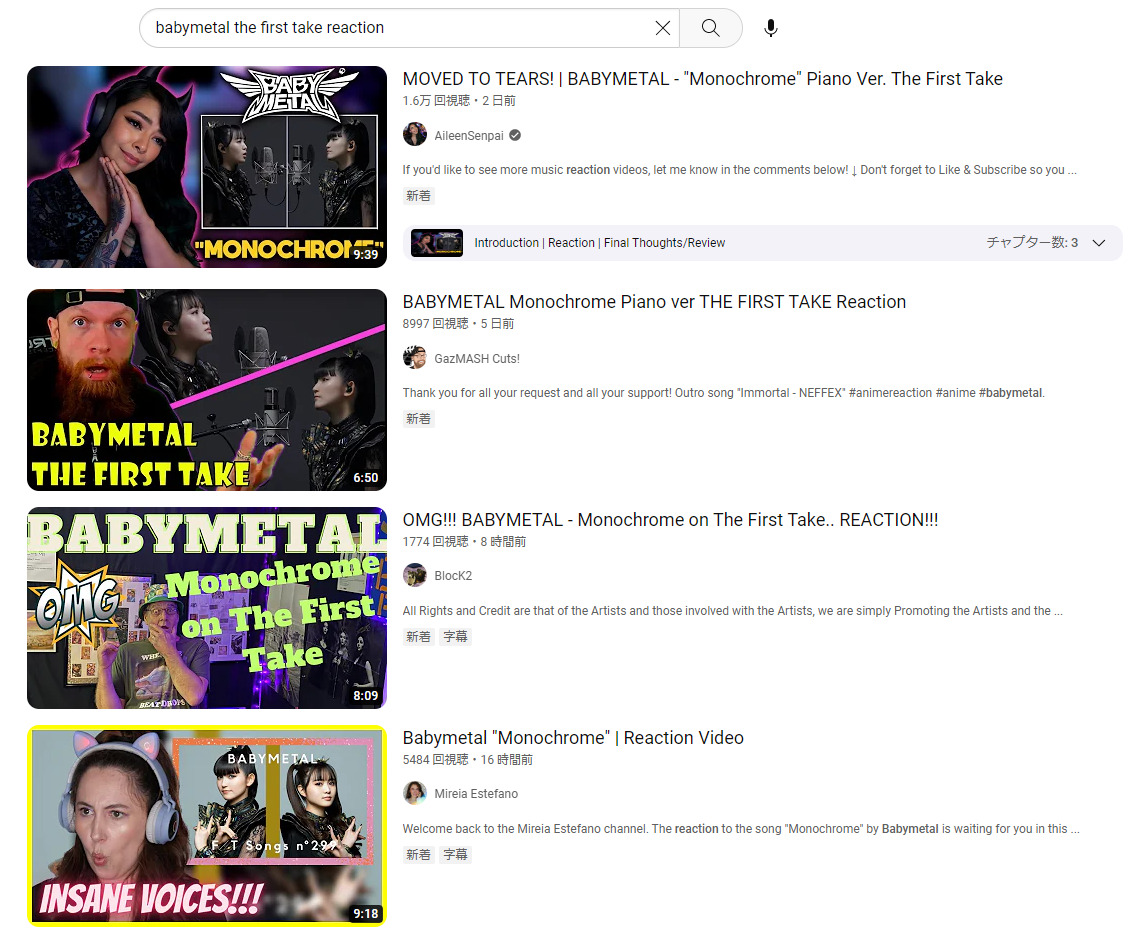Click the '新着' badge under the GazMASH video
Screen dimensions: 1148x937
[419, 419]
